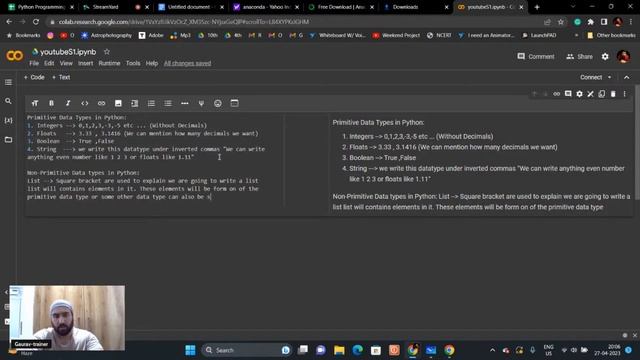
Task: Open a new browser tab
Action: [537, 7]
